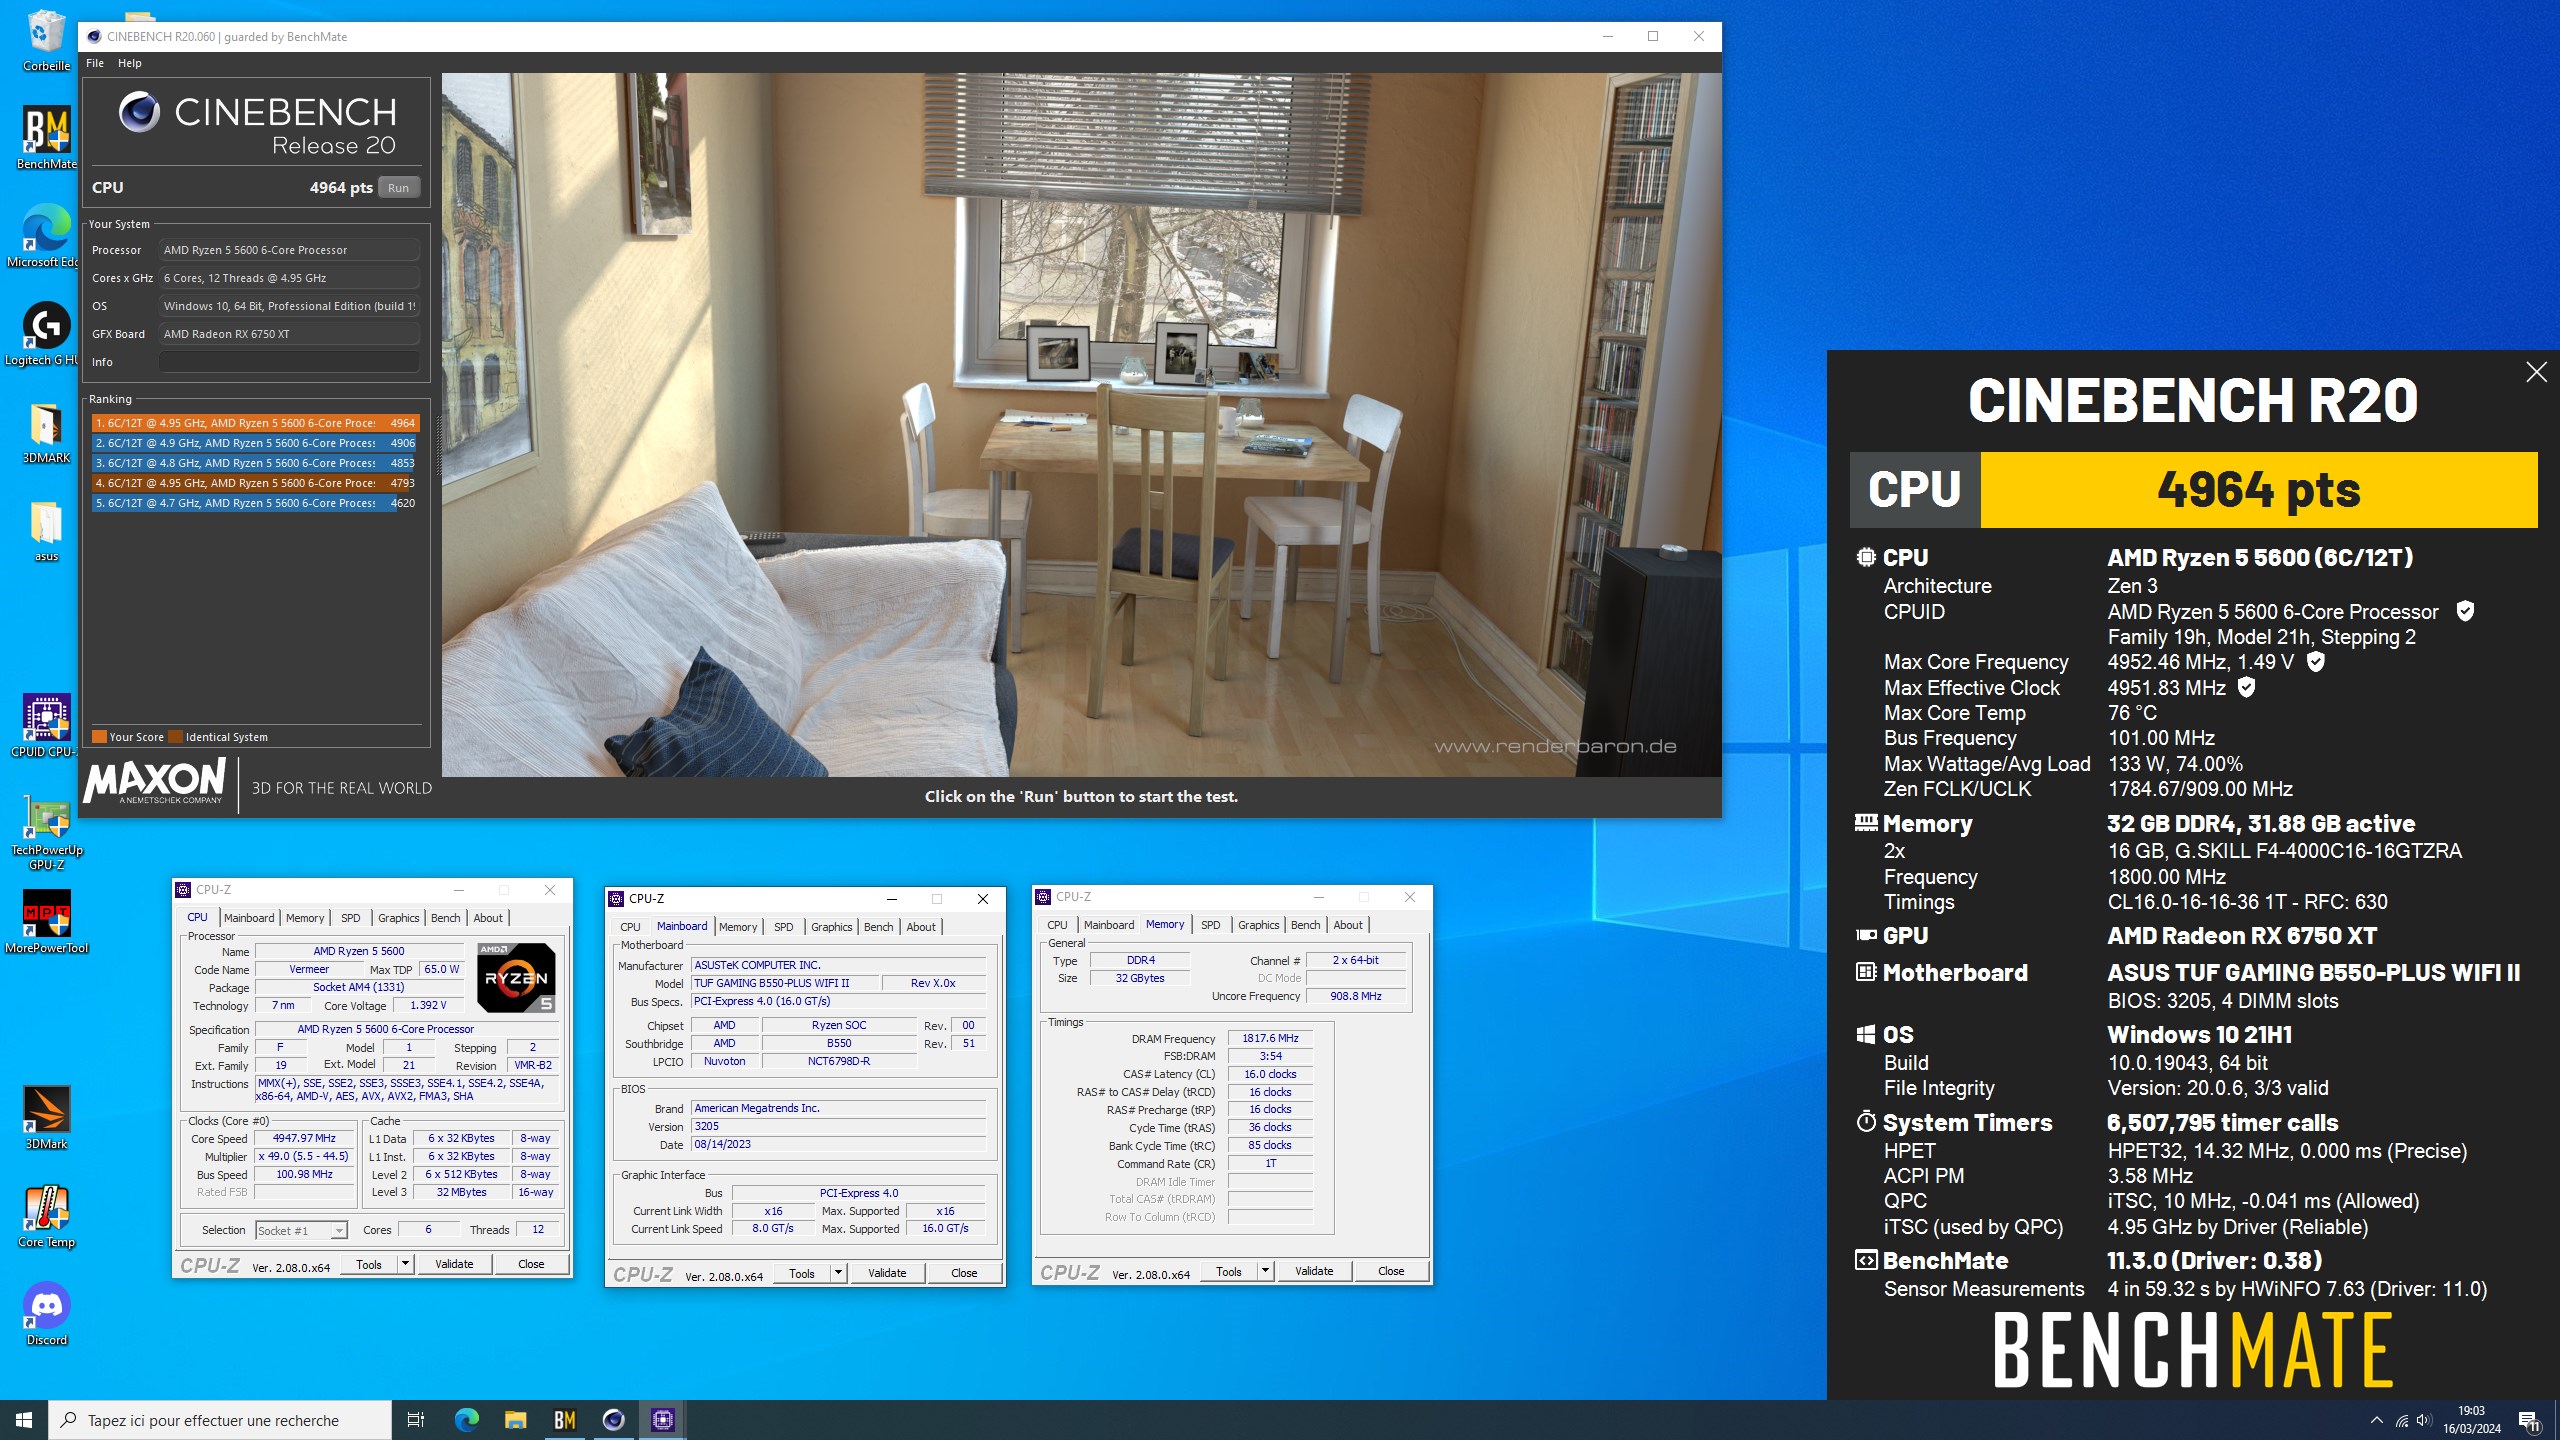Click Validate in right CPU-Z window

(1314, 1271)
